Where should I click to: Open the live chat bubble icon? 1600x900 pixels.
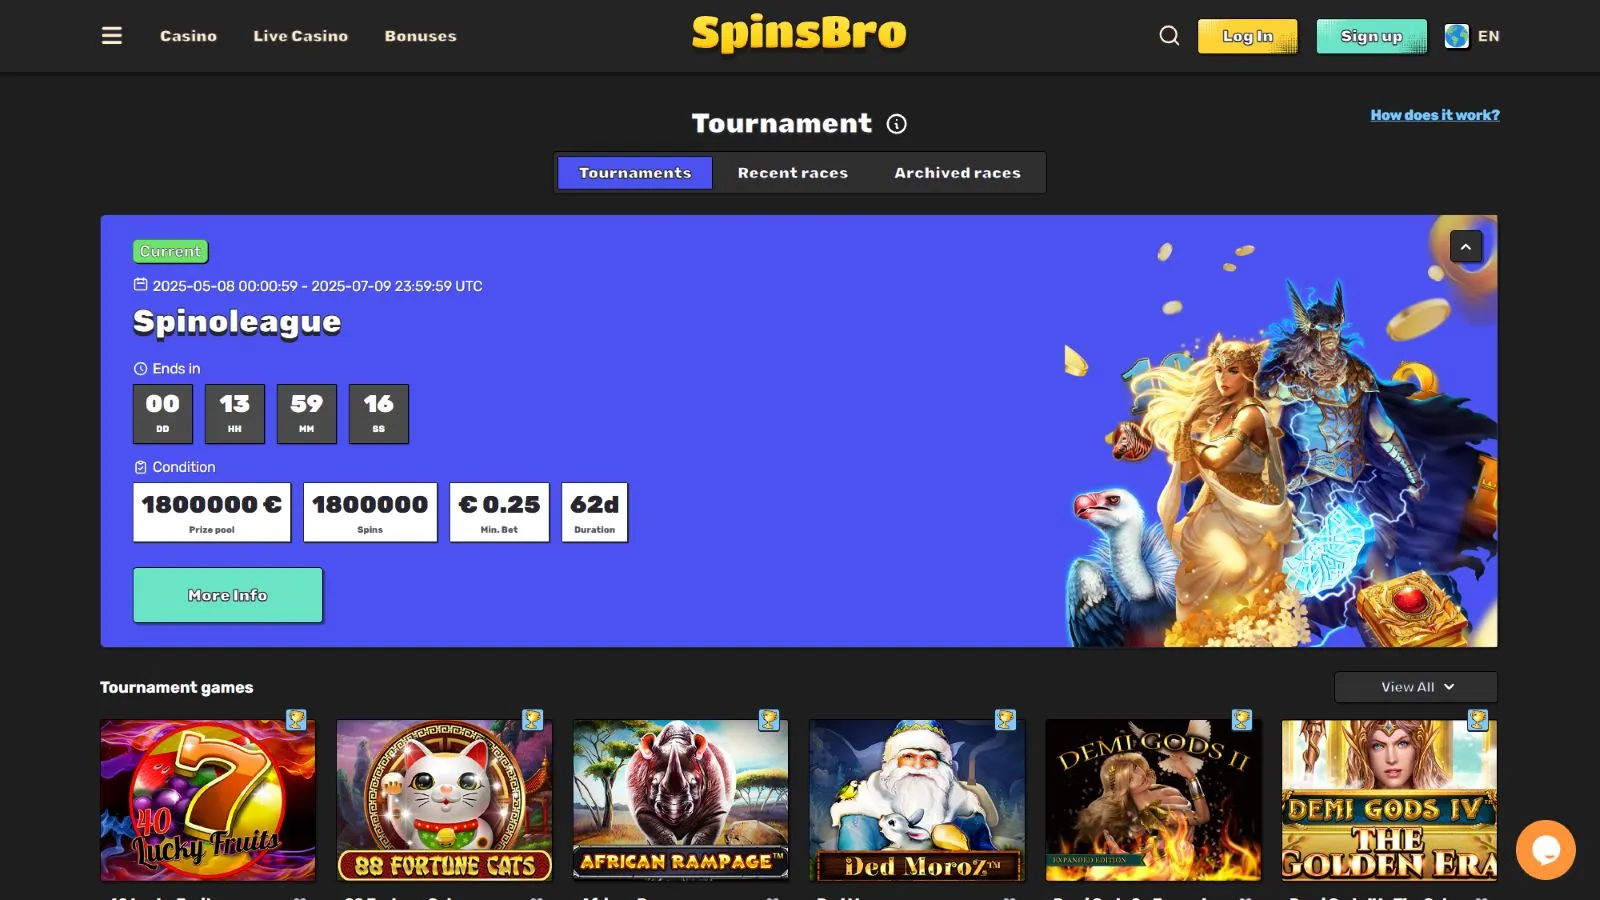click(1545, 850)
